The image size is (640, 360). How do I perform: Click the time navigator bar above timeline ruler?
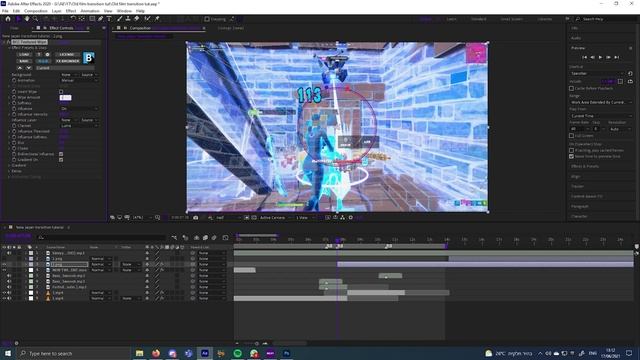pyautogui.click(x=257, y=235)
